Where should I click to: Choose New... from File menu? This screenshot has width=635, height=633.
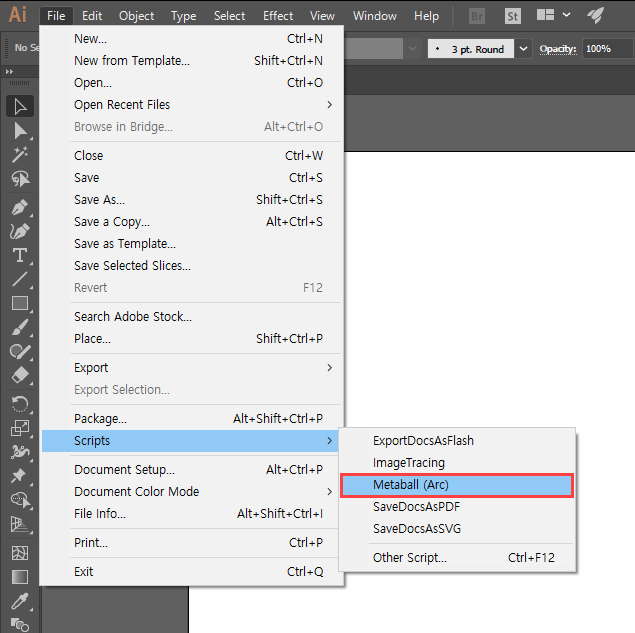pyautogui.click(x=191, y=39)
